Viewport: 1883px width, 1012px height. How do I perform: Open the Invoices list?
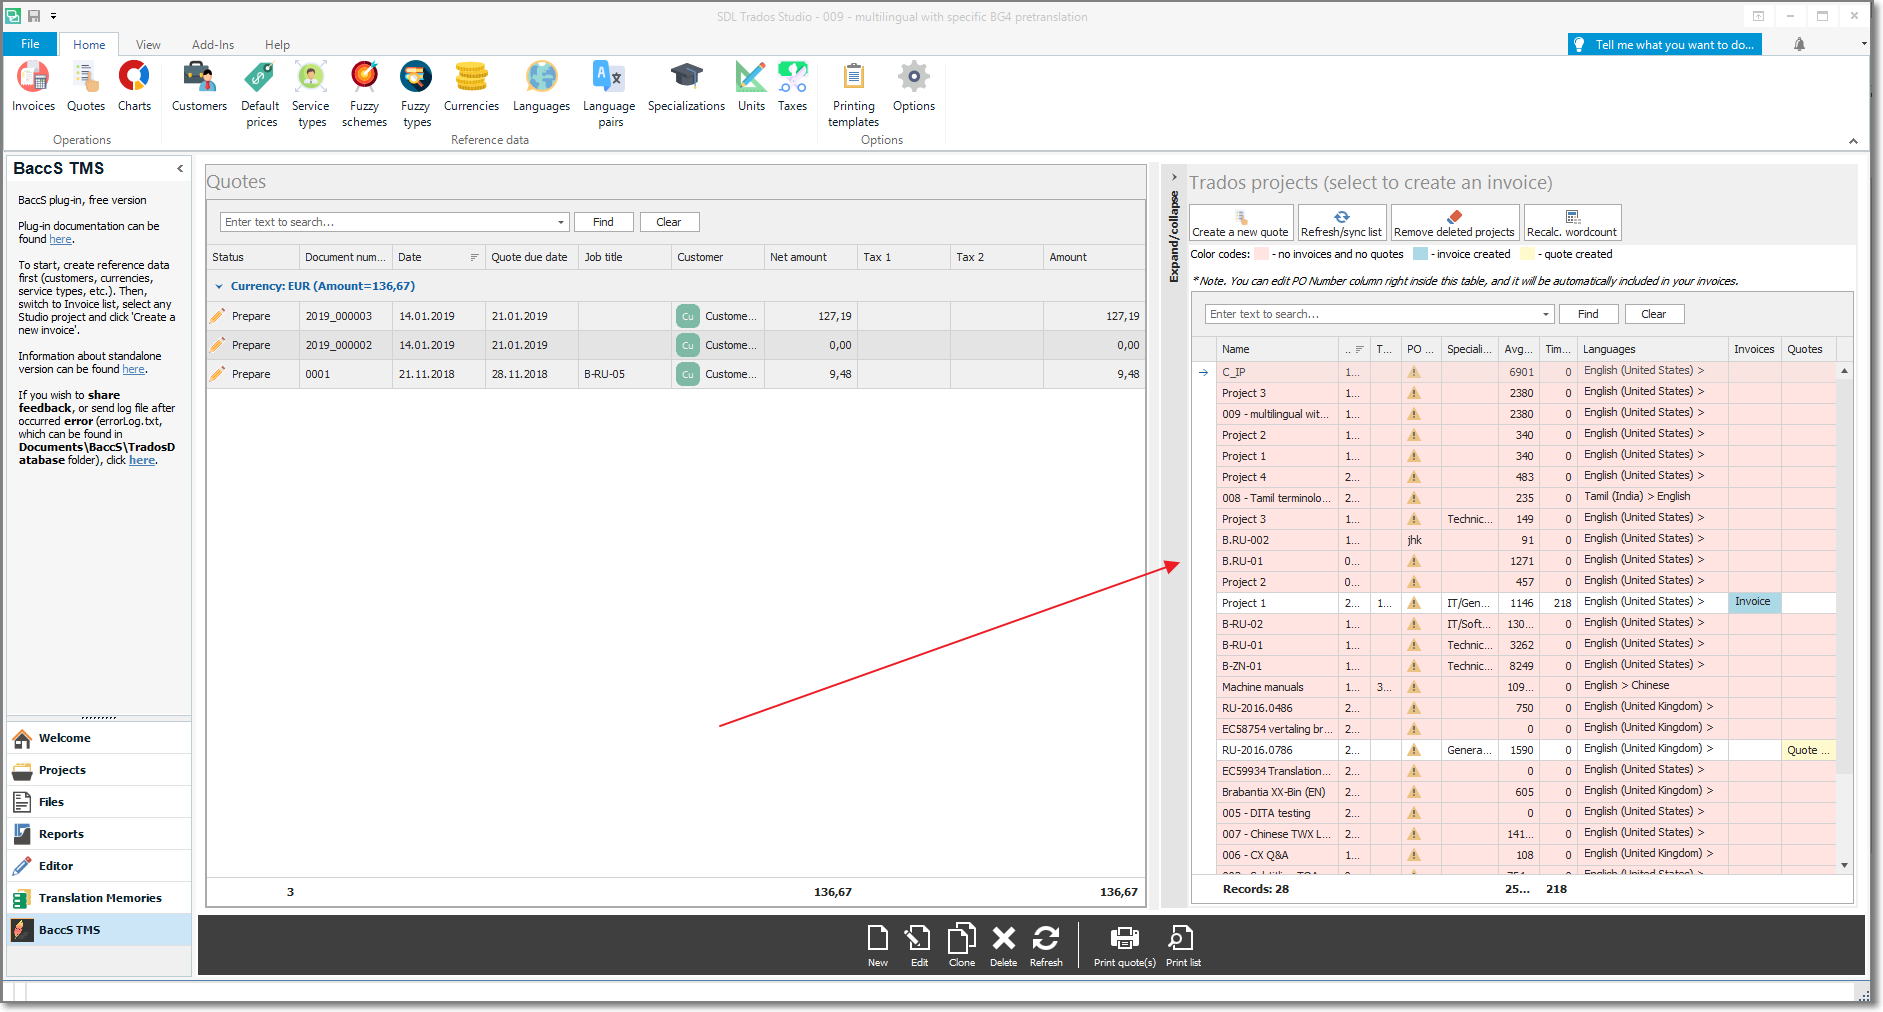(33, 87)
